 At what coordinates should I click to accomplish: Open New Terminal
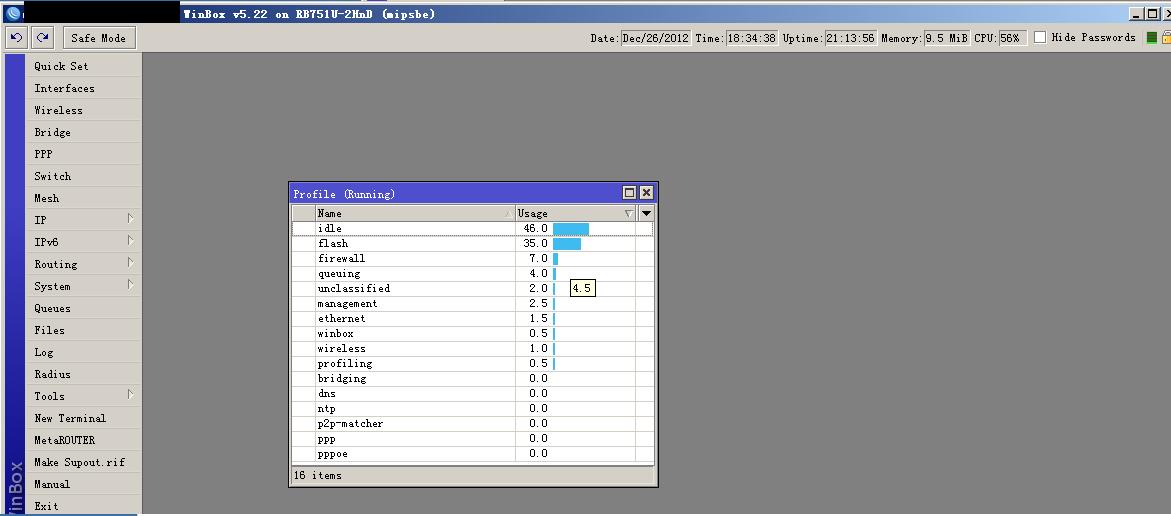(83, 418)
